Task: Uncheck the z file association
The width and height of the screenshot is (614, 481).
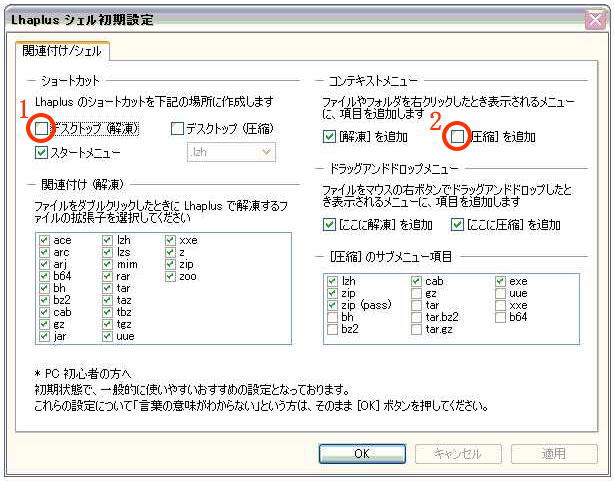Action: [170, 252]
